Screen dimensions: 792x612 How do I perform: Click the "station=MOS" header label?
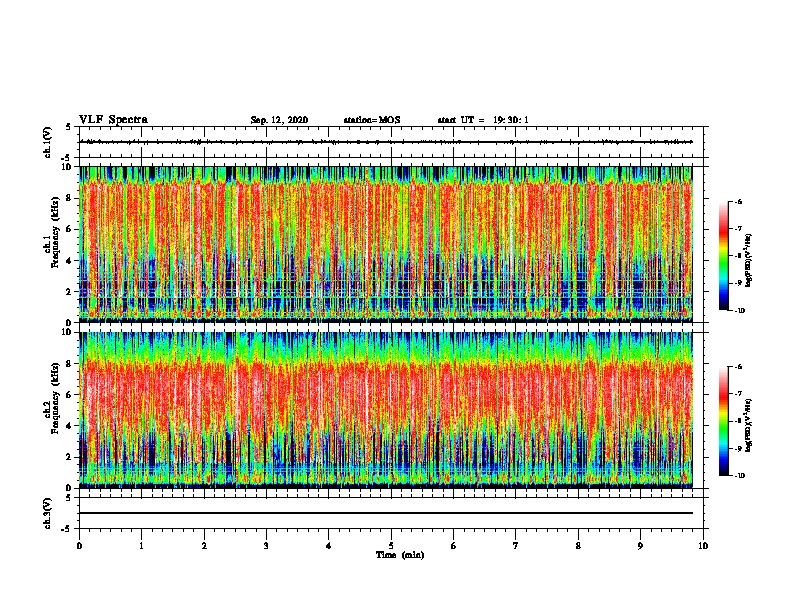point(372,120)
